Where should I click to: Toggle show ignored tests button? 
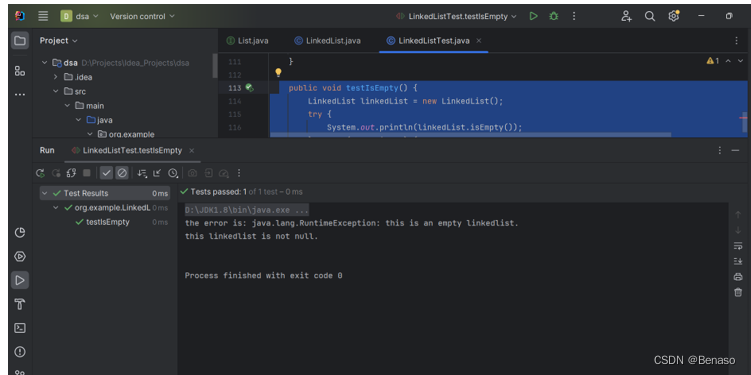pos(122,173)
